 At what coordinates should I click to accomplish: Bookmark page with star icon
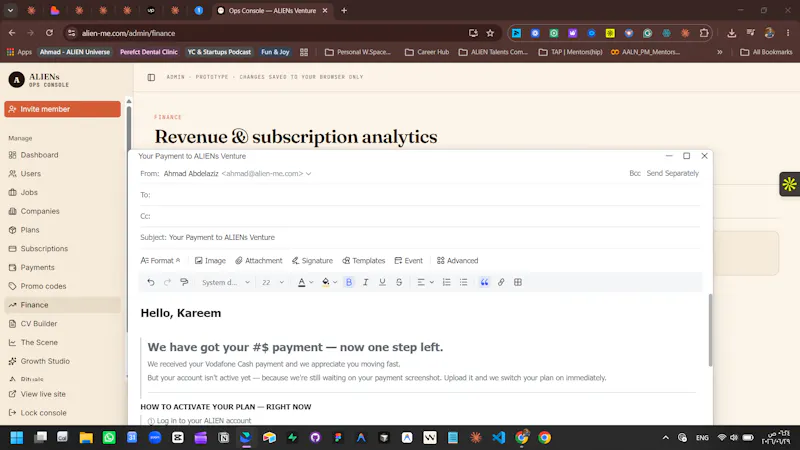(490, 33)
